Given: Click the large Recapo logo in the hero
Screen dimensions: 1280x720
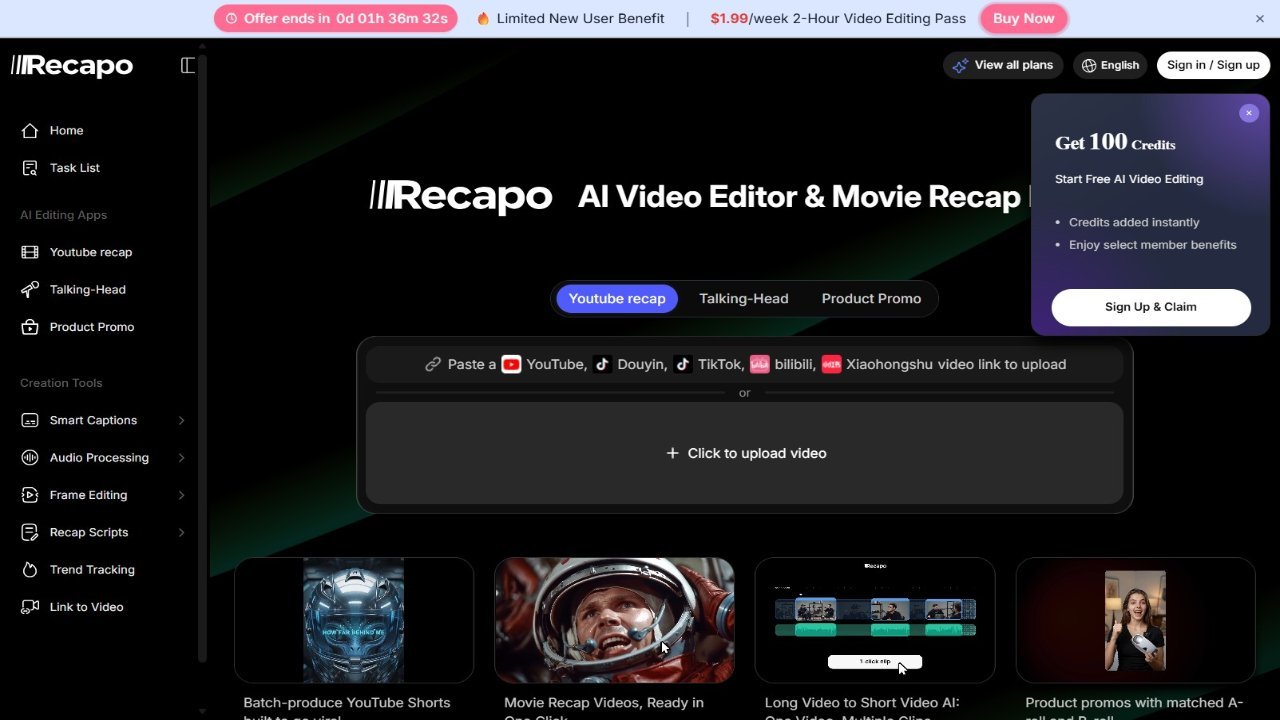Looking at the screenshot, I should click(461, 196).
